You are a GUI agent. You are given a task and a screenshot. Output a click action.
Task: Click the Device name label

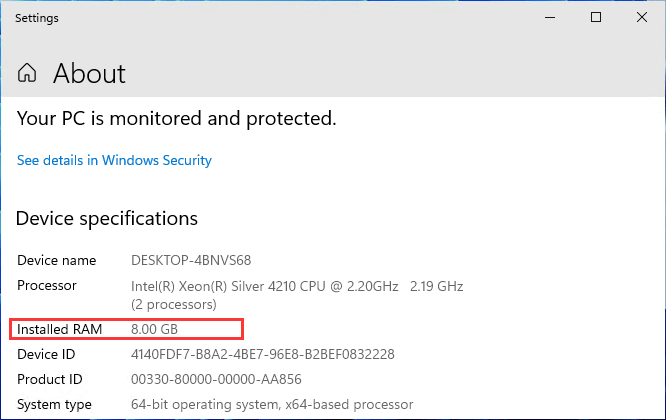click(x=56, y=260)
